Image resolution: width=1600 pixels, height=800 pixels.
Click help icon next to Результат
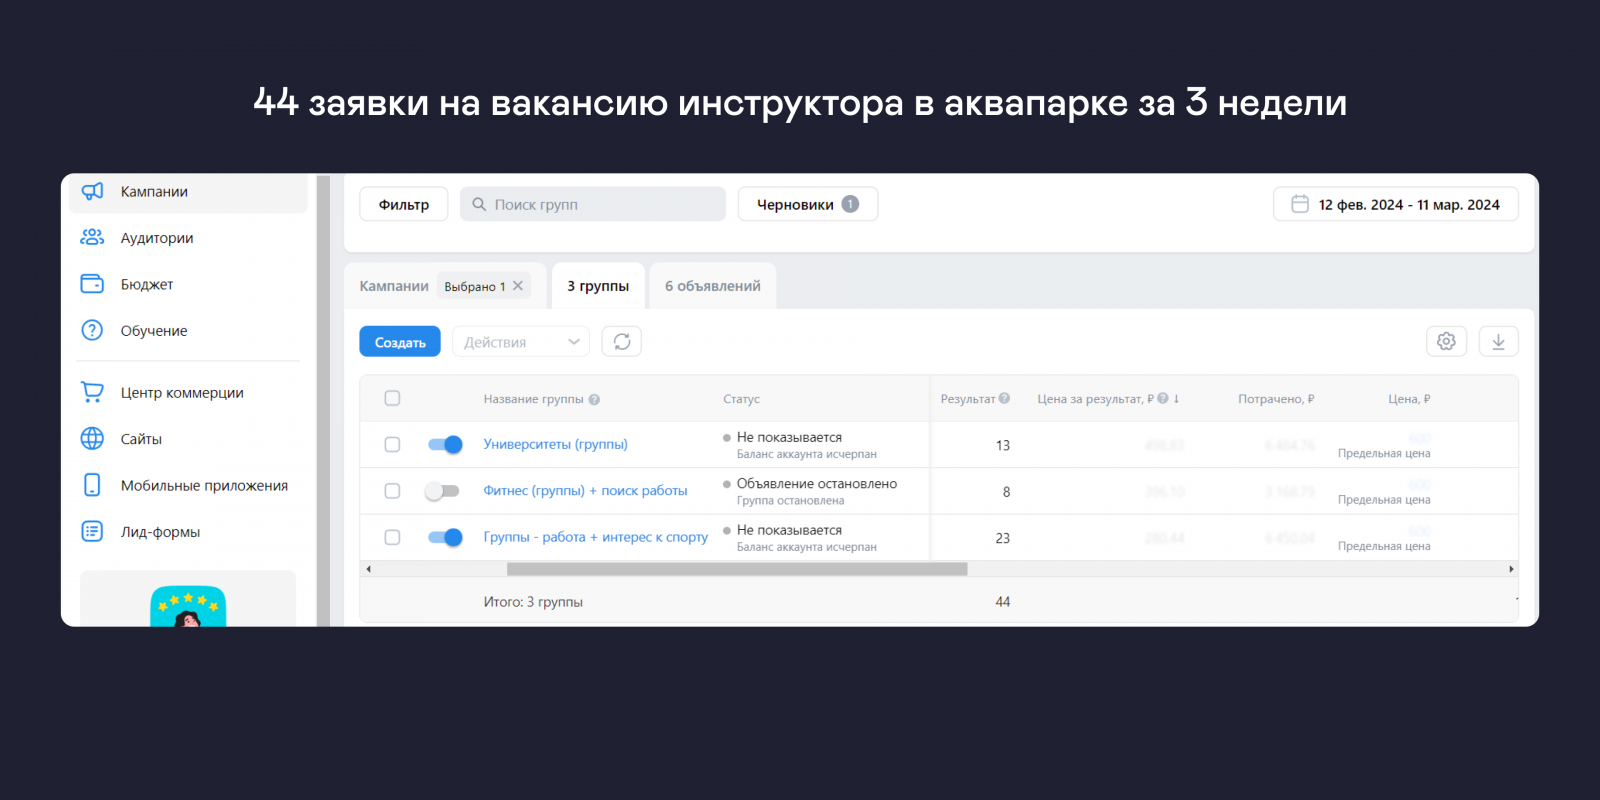pos(1004,398)
